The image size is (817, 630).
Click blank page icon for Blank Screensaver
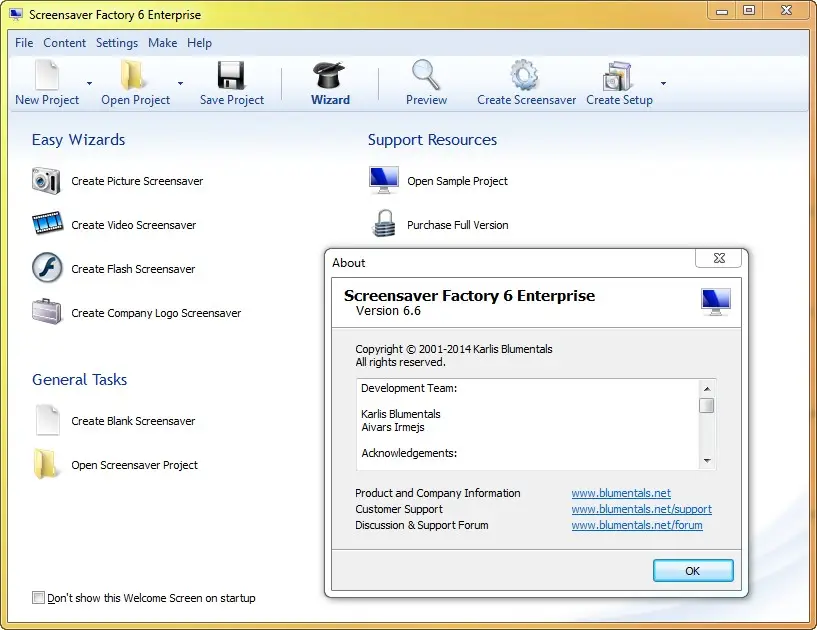47,419
